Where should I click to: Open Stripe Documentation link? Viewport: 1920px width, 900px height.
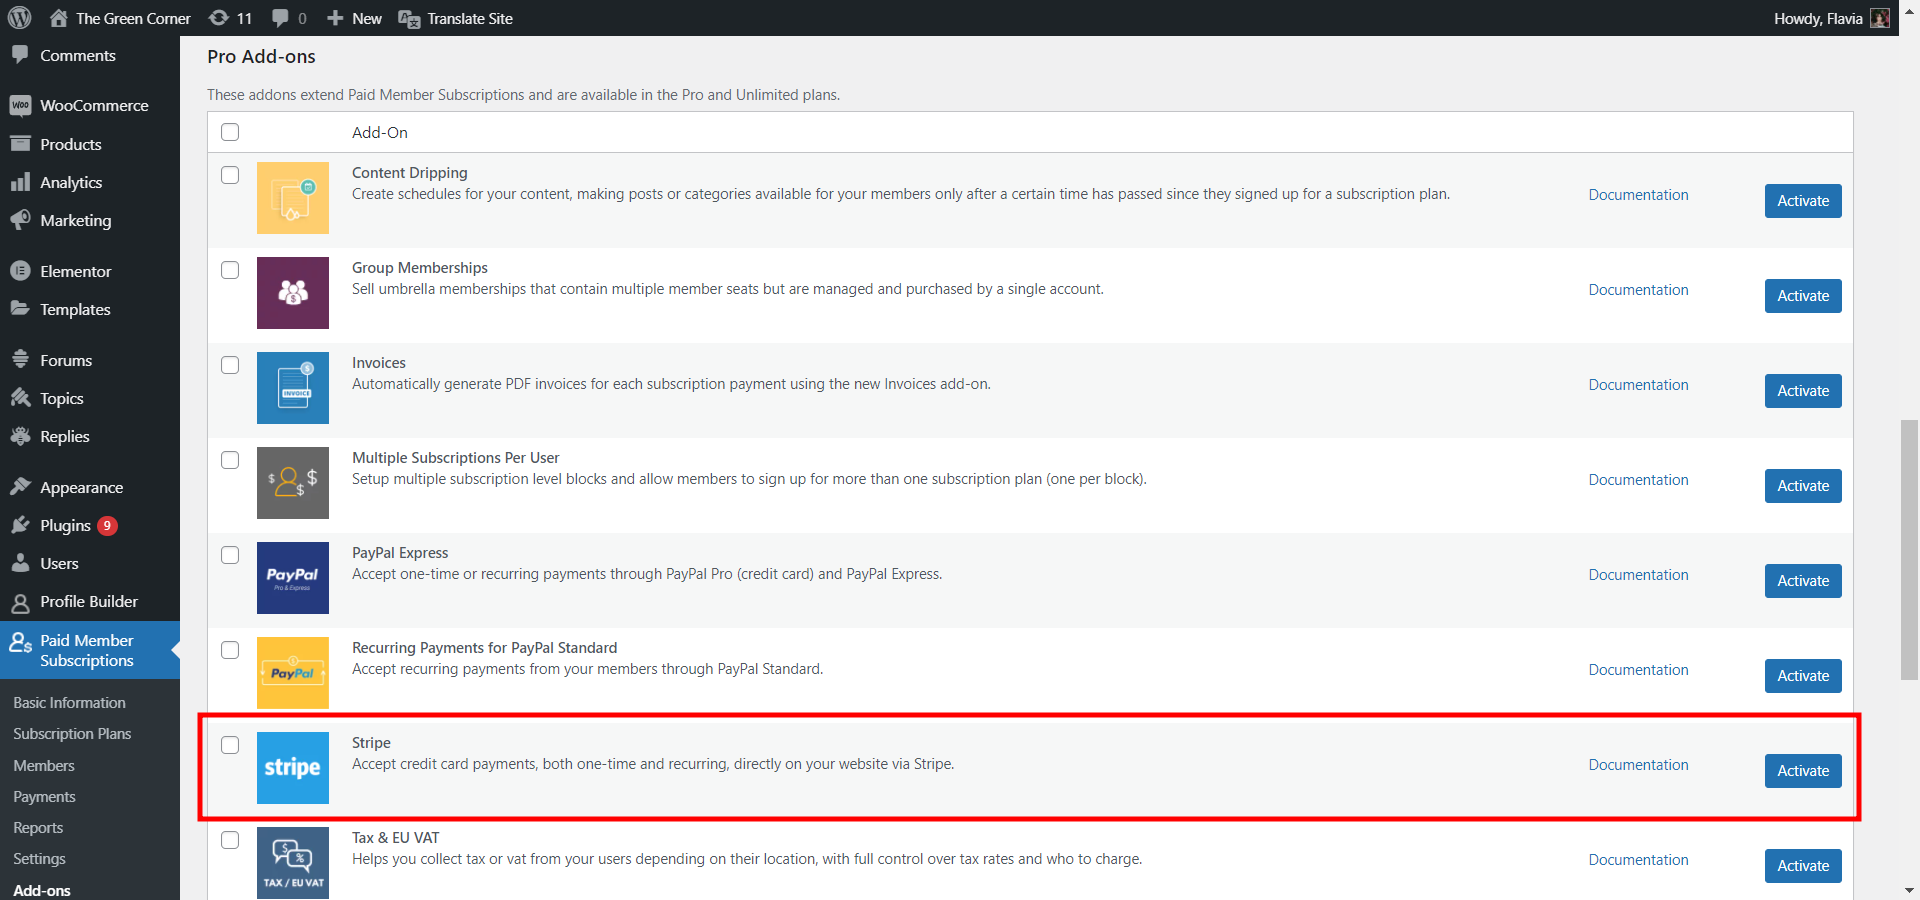click(1638, 765)
